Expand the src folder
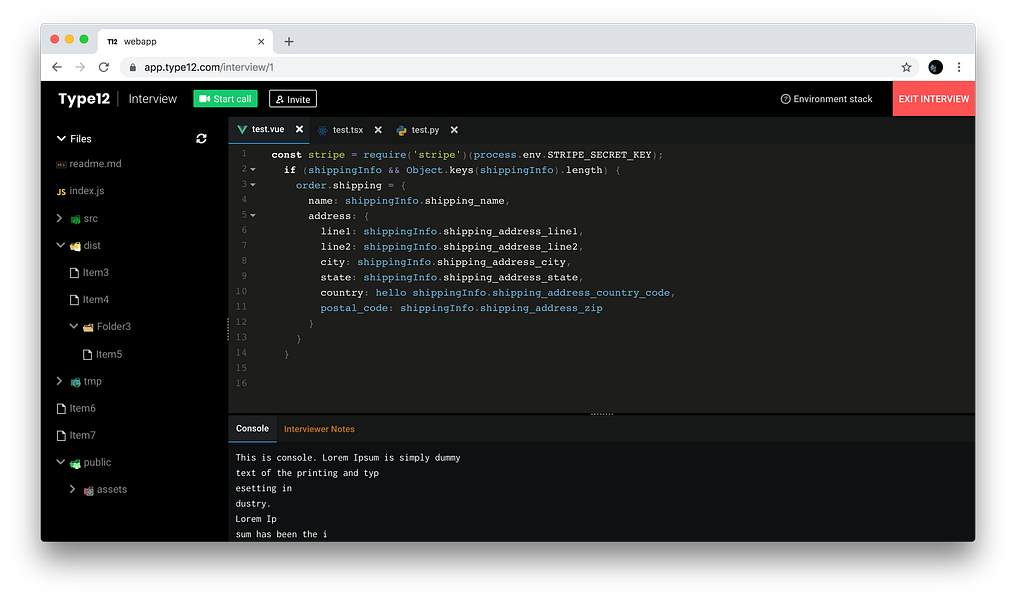The height and width of the screenshot is (600, 1016). (x=60, y=218)
